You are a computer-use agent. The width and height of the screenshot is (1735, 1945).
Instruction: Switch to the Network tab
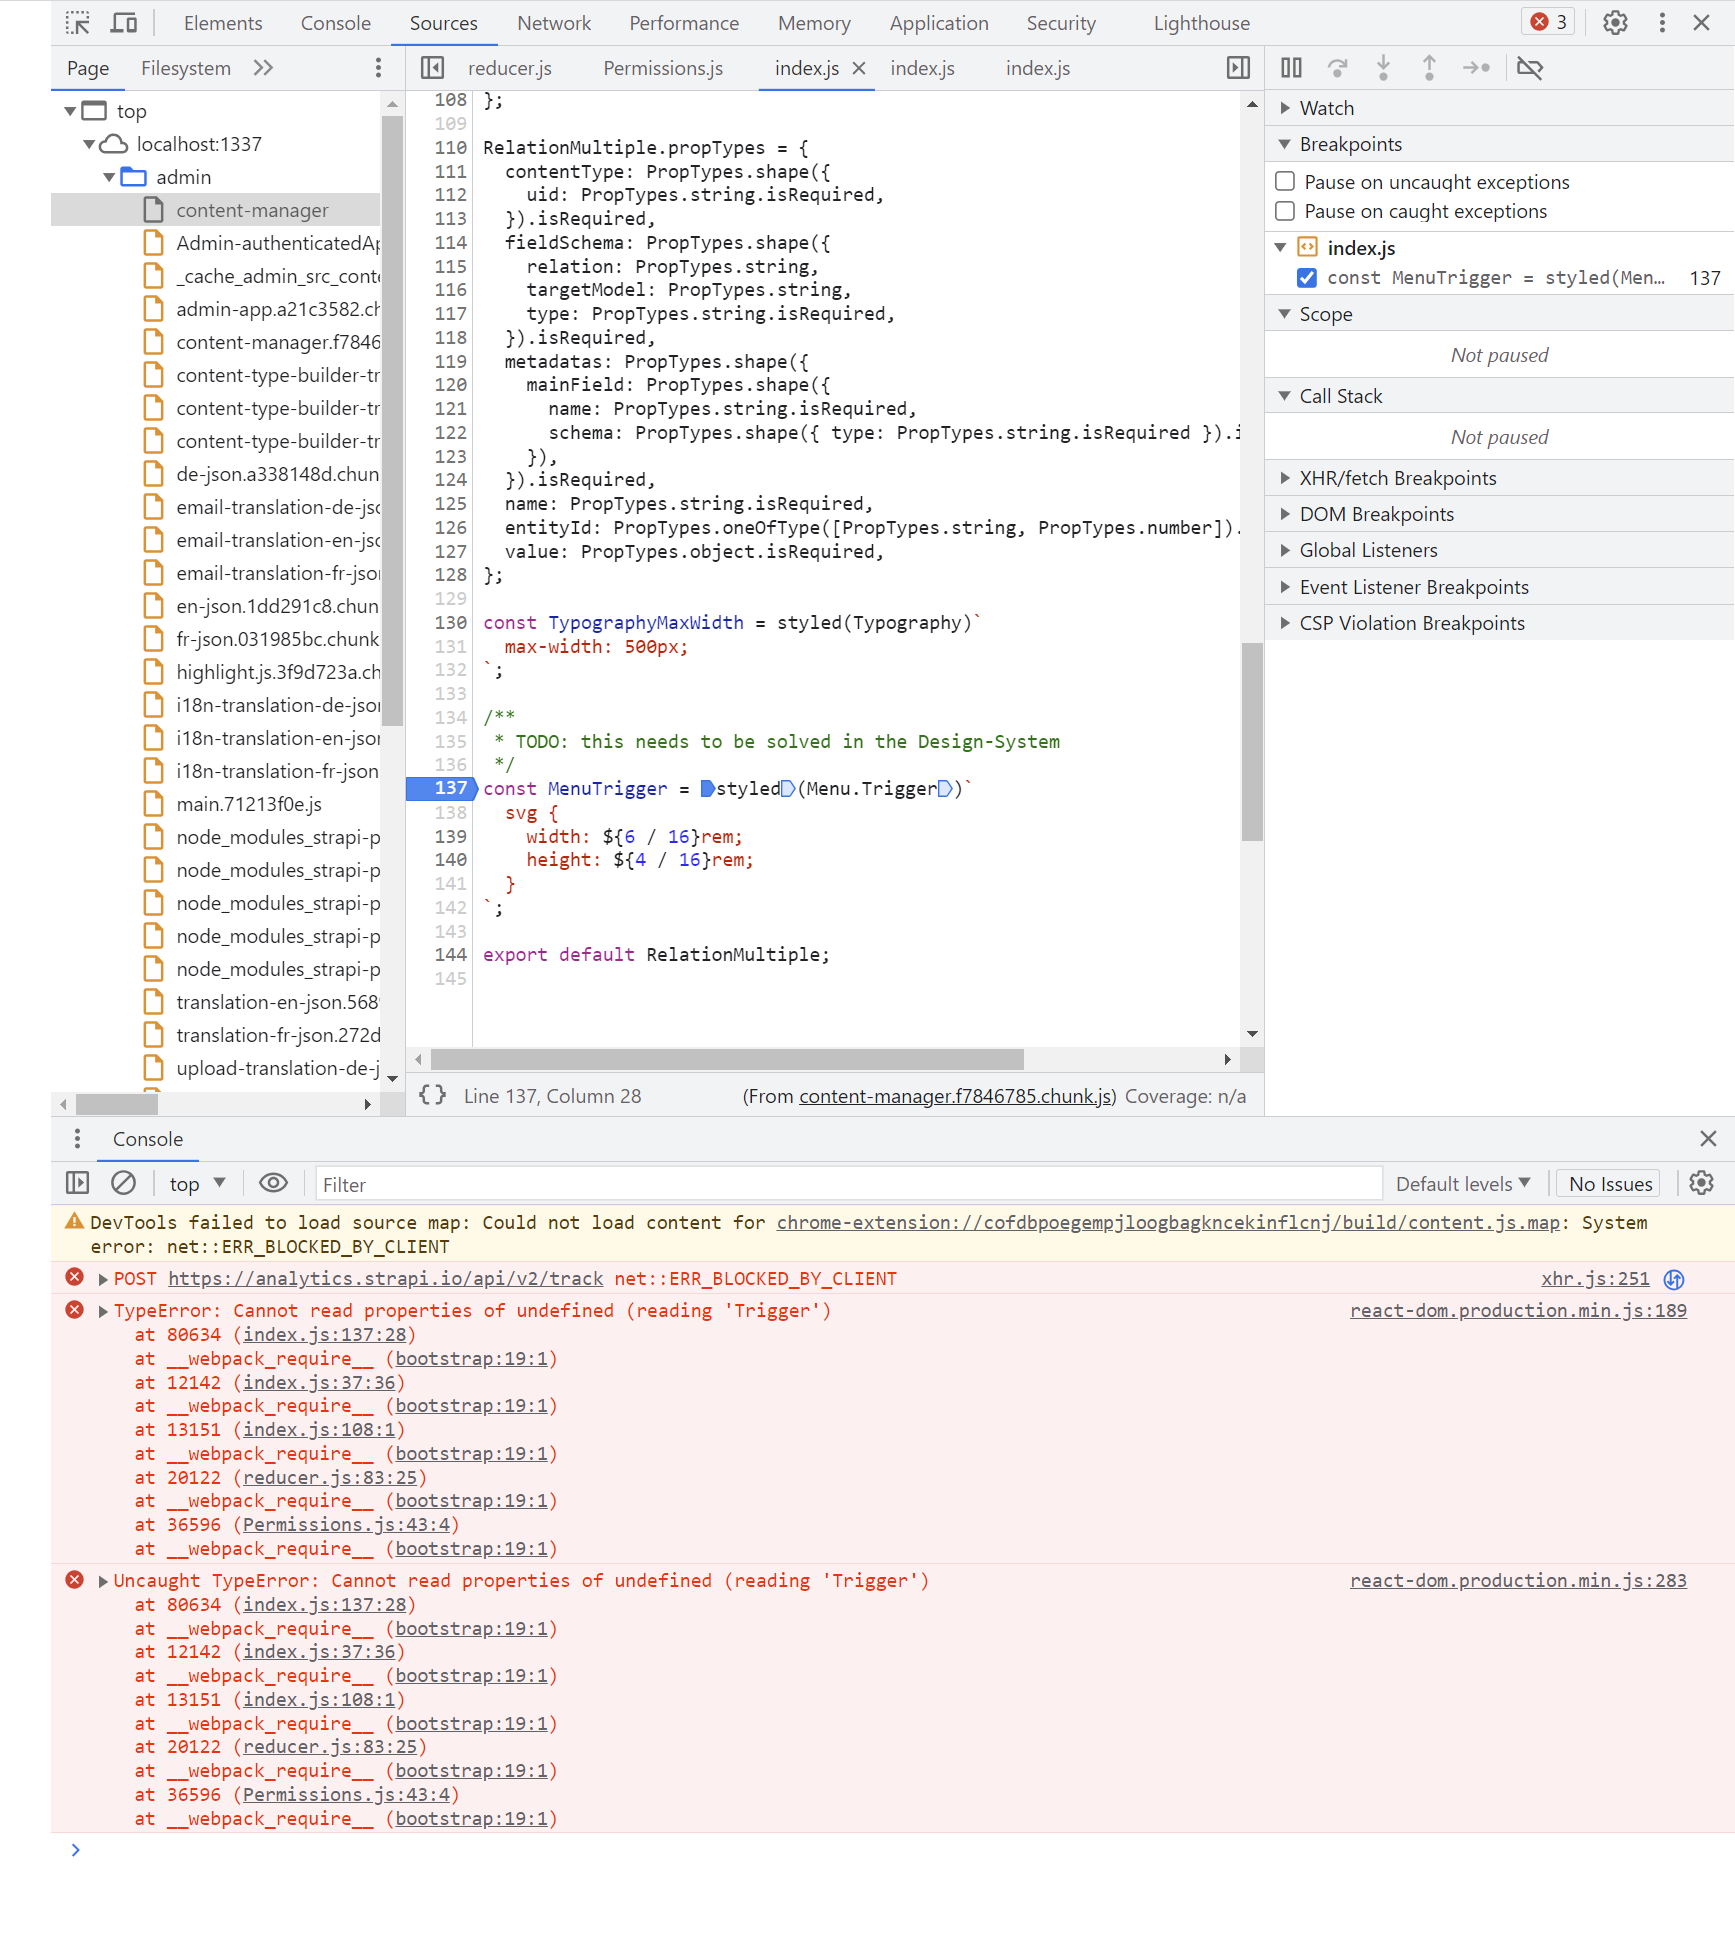point(553,22)
